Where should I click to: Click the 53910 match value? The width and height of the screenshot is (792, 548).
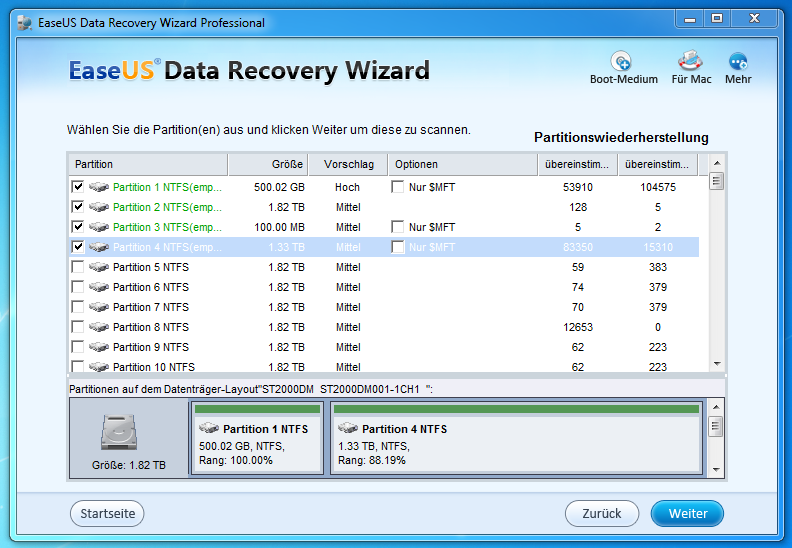578,187
